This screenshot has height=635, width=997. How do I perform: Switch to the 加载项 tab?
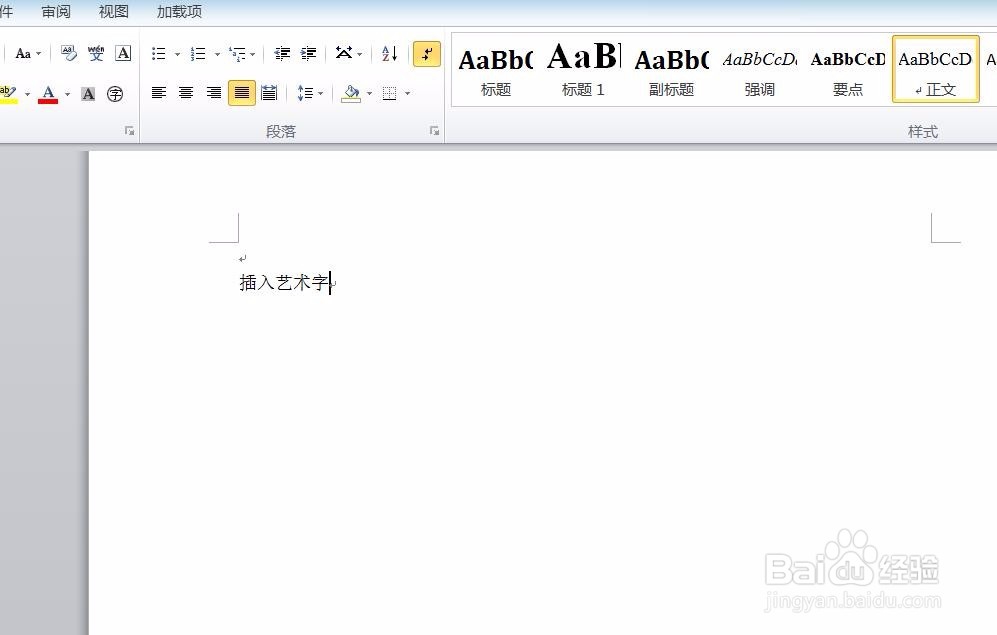[179, 11]
